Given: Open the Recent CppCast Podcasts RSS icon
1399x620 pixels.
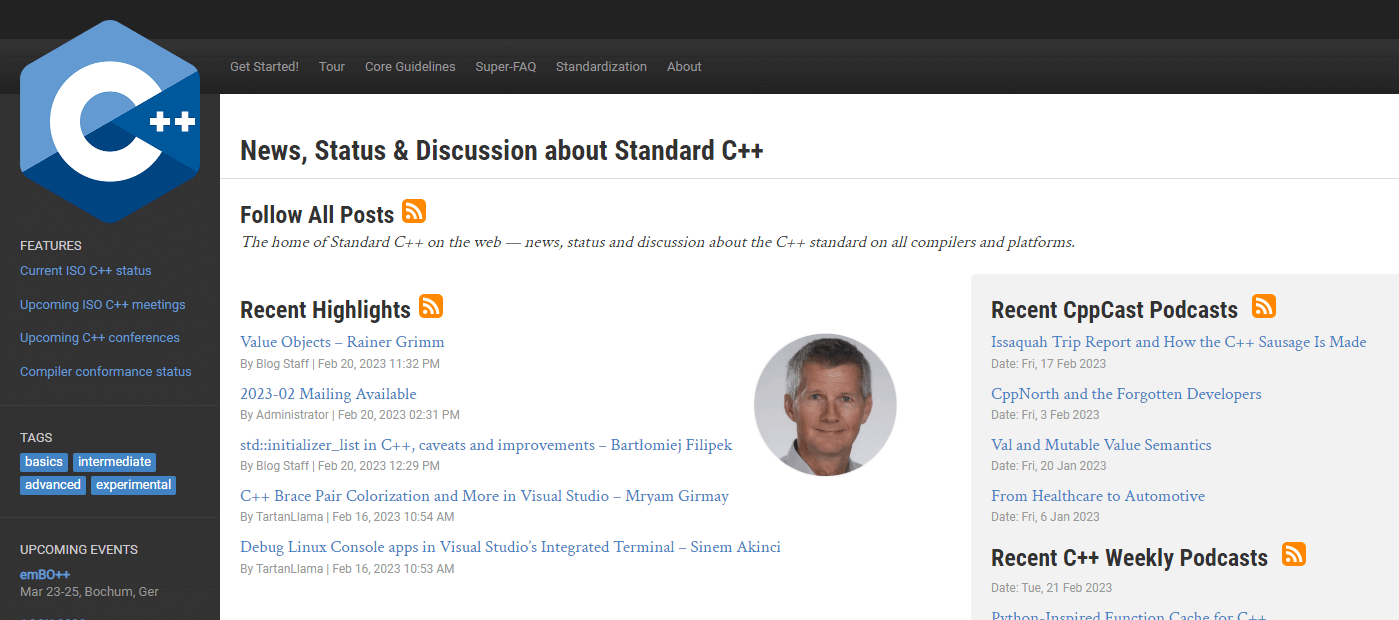Looking at the screenshot, I should pos(1264,306).
